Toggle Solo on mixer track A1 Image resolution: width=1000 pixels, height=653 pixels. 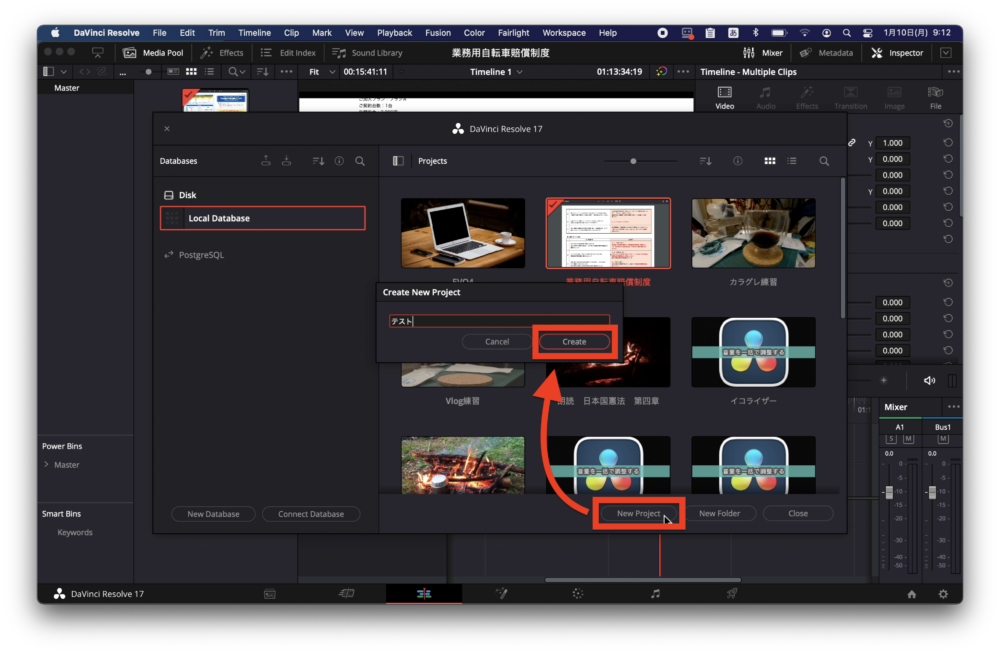pos(892,439)
